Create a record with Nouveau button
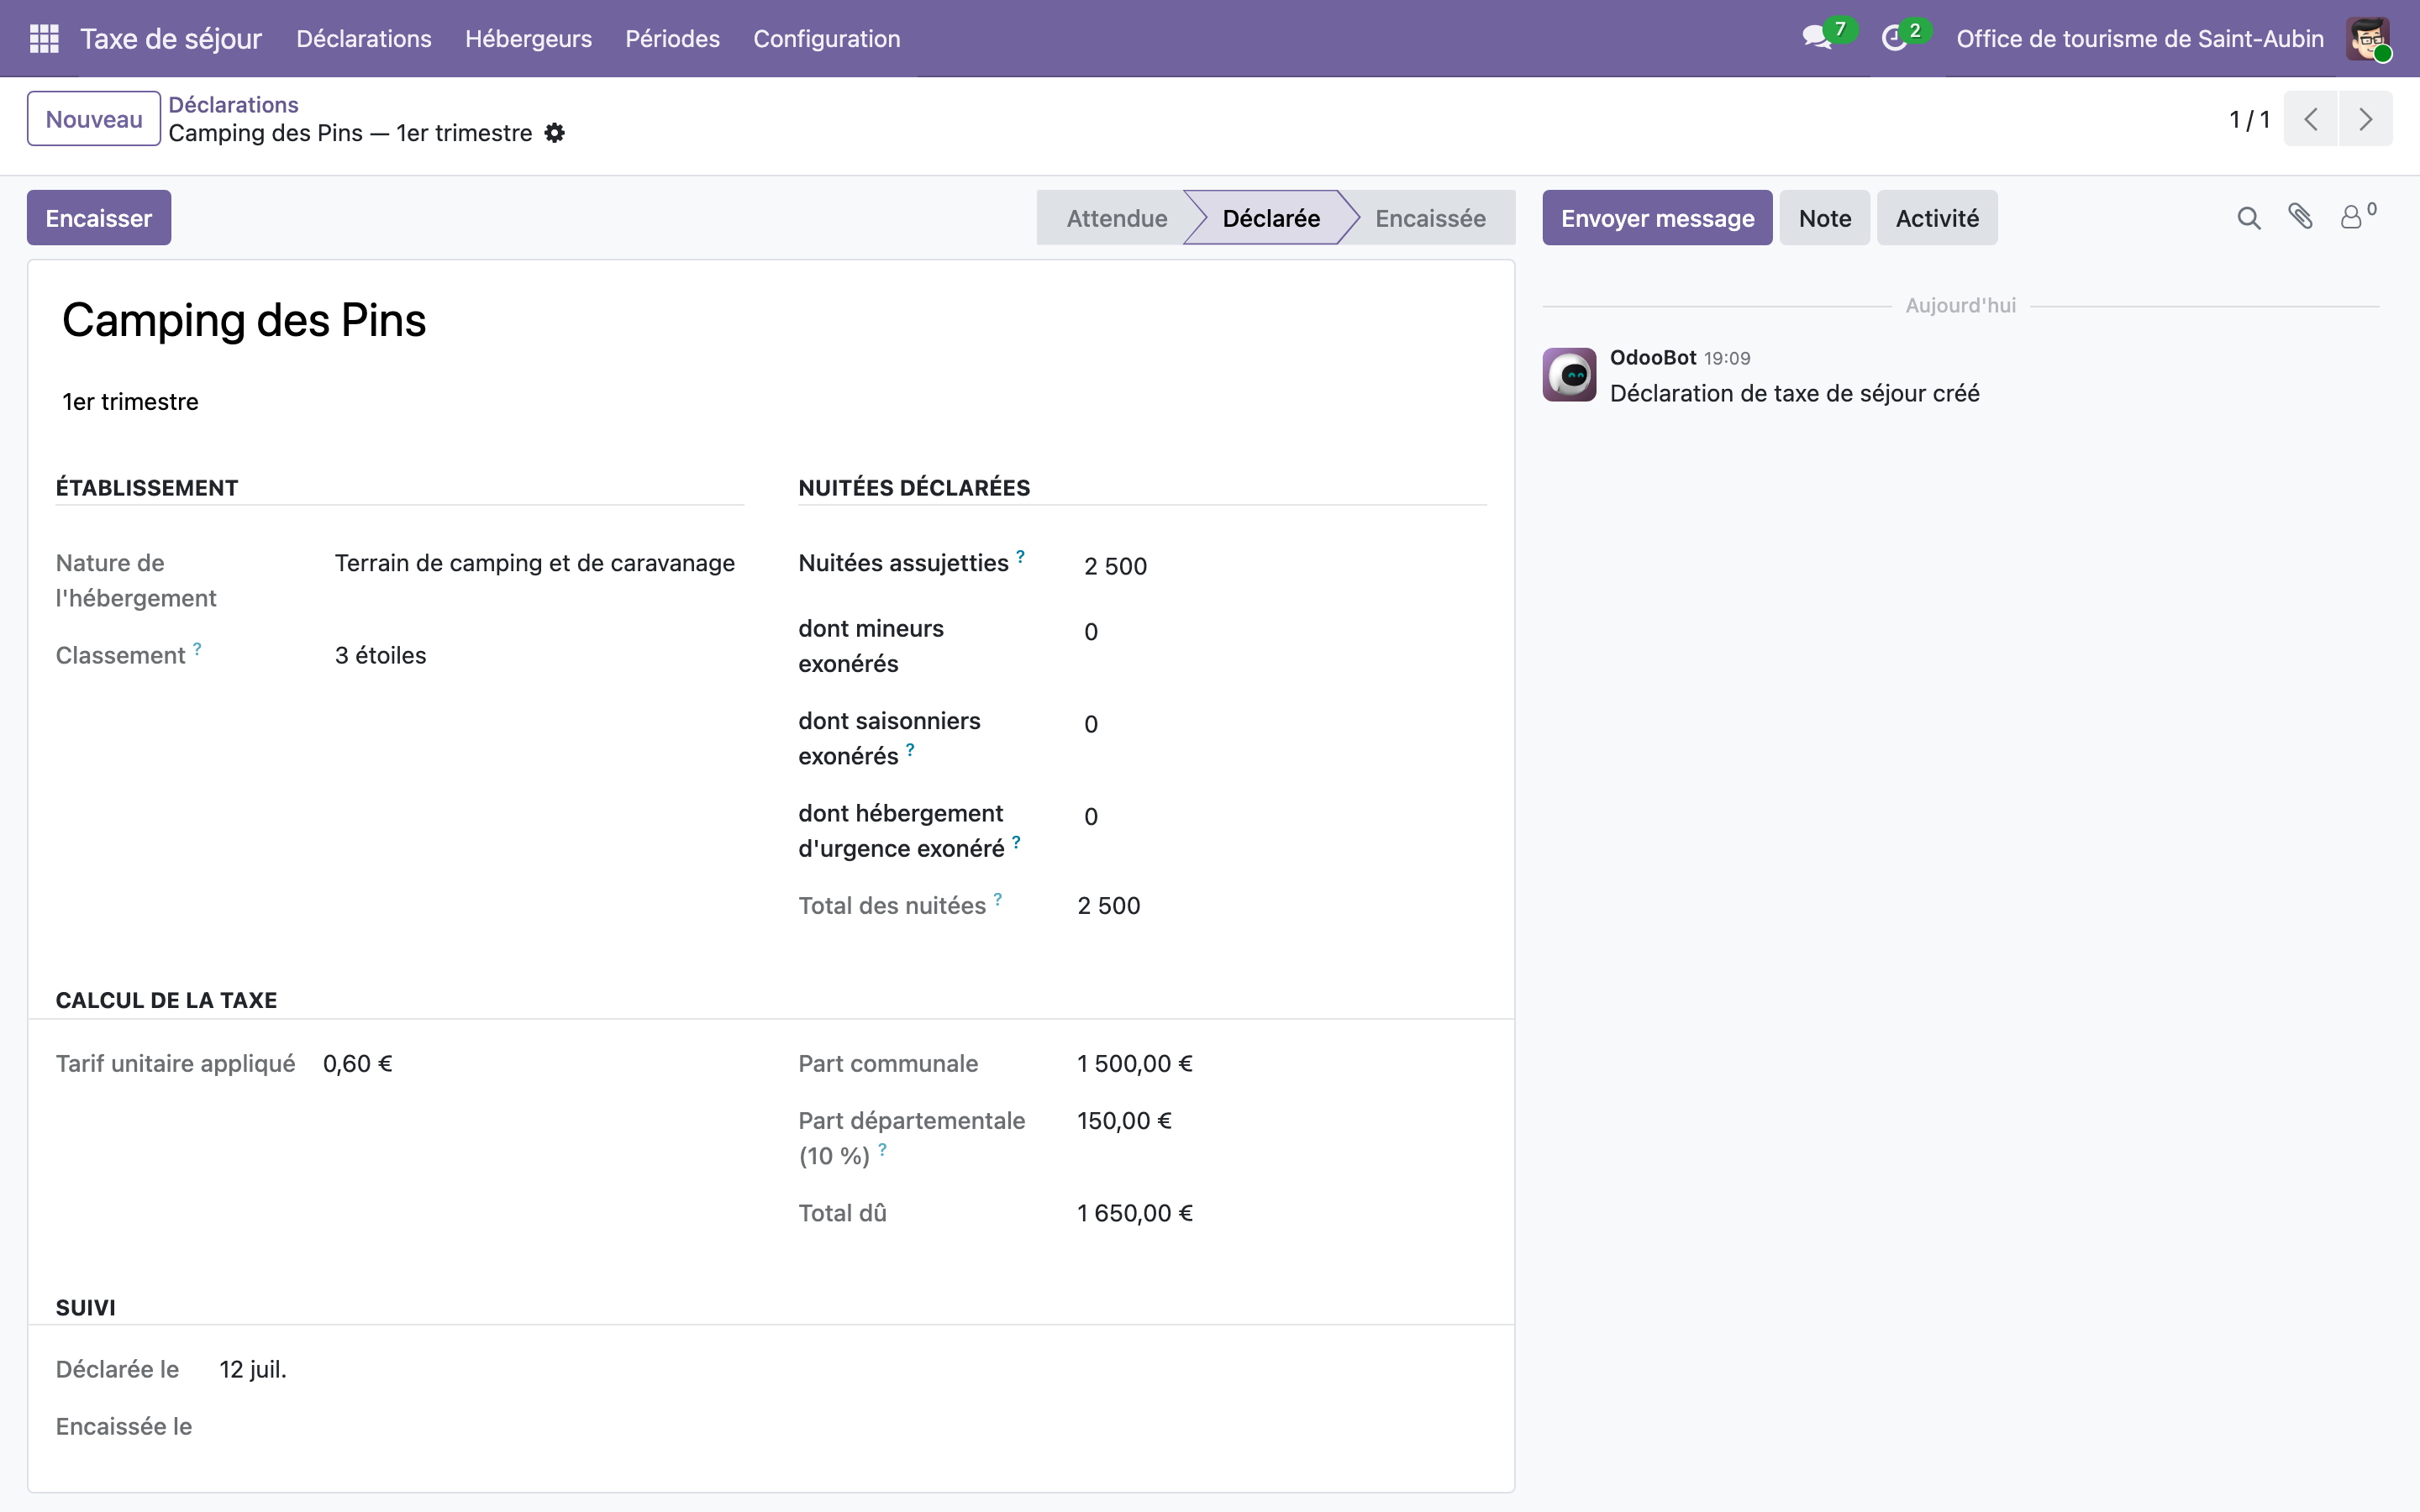 94,119
